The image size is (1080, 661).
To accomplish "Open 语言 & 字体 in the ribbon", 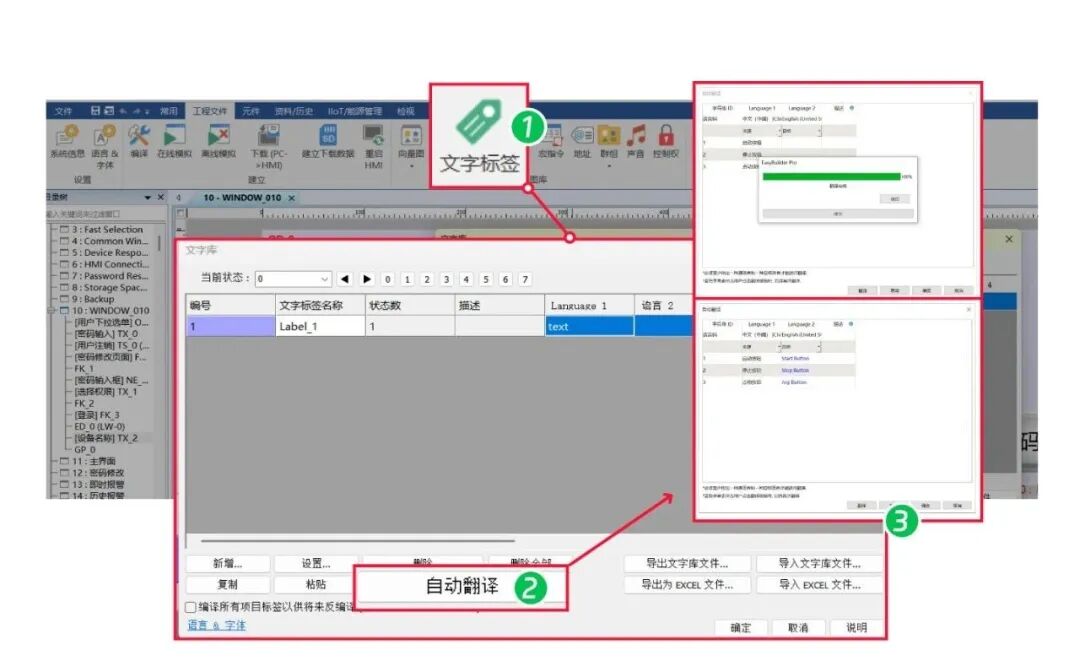I will [x=105, y=146].
